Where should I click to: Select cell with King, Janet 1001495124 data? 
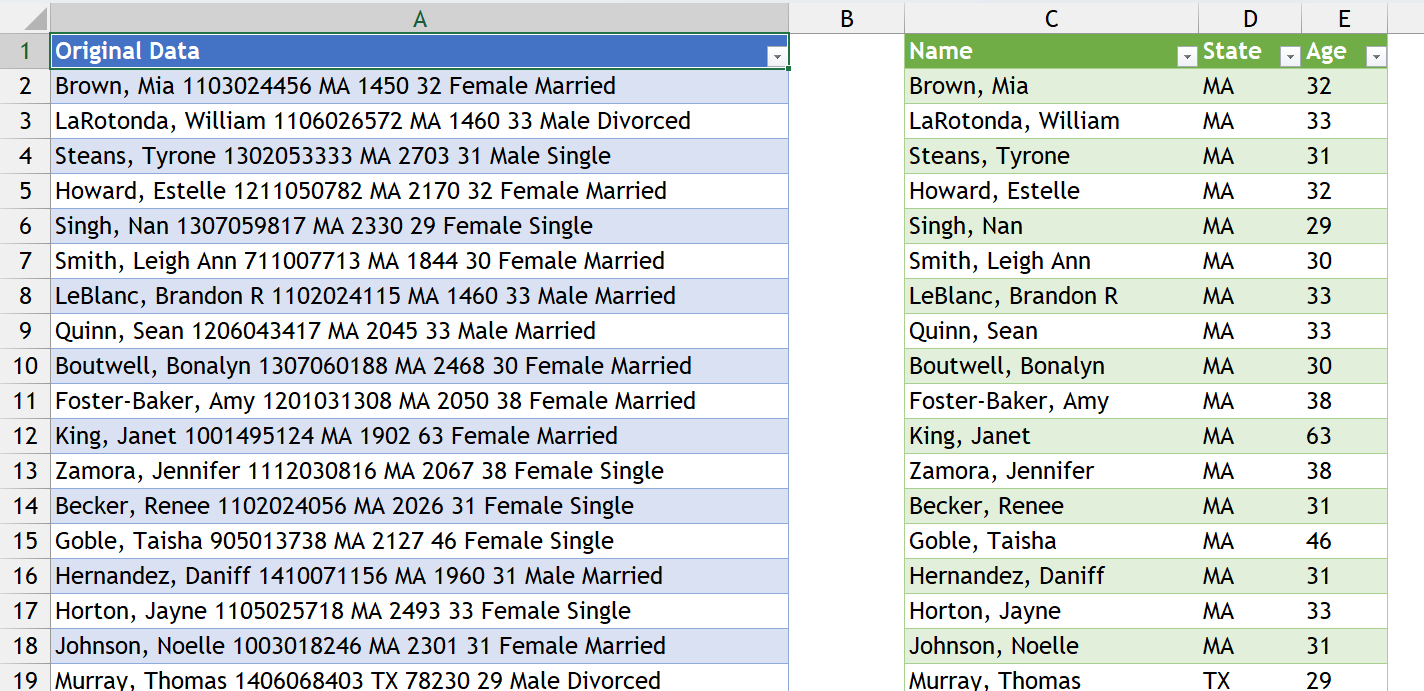click(x=419, y=436)
